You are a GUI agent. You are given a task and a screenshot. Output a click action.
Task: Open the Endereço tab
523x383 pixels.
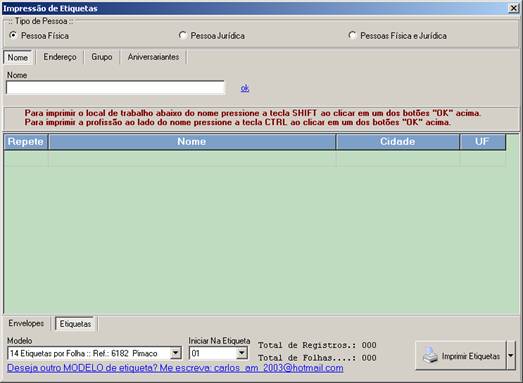(60, 57)
